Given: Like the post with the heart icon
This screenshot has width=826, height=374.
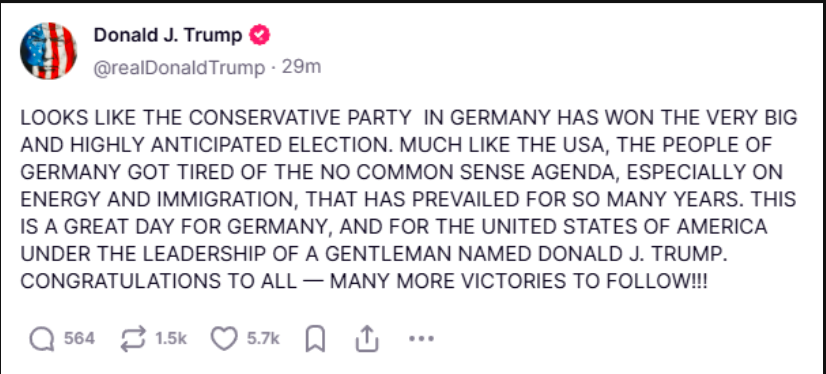Looking at the screenshot, I should [224, 339].
